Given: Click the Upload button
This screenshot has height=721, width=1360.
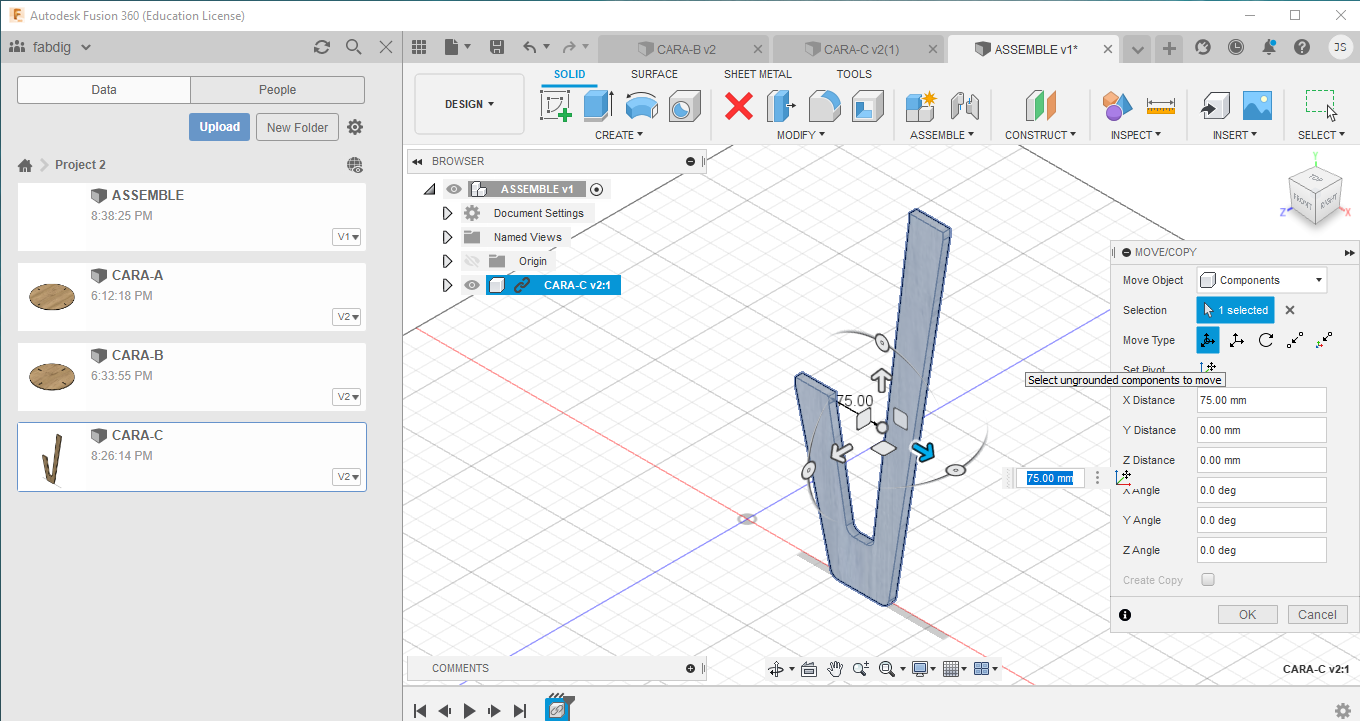Looking at the screenshot, I should [219, 127].
